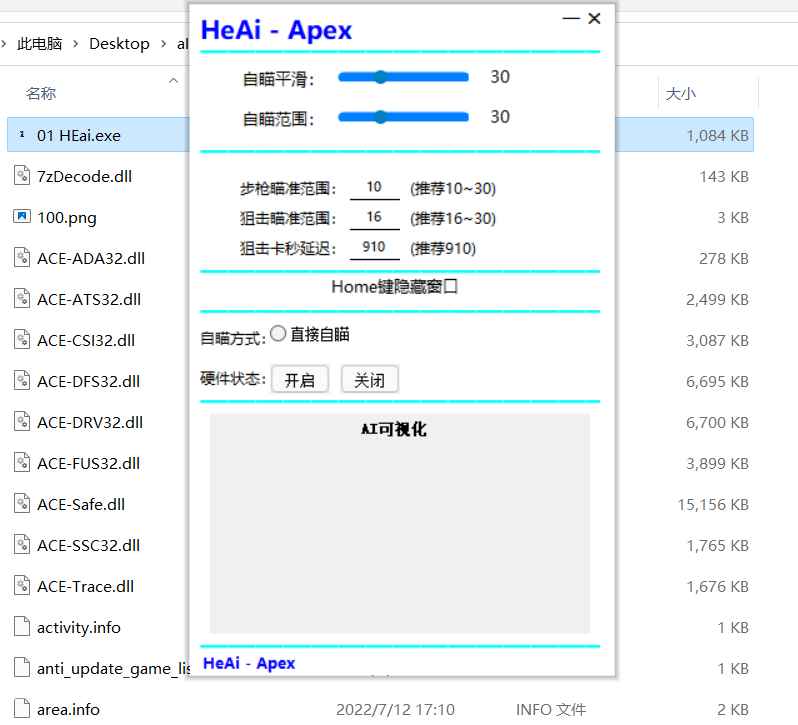Adjust the 自瞄范围 slider
The image size is (798, 725).
click(403, 118)
